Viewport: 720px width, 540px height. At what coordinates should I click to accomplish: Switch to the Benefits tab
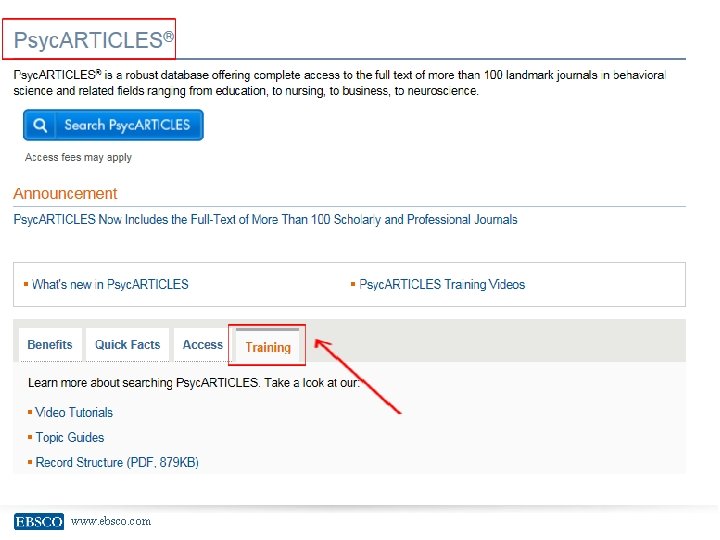coord(50,344)
